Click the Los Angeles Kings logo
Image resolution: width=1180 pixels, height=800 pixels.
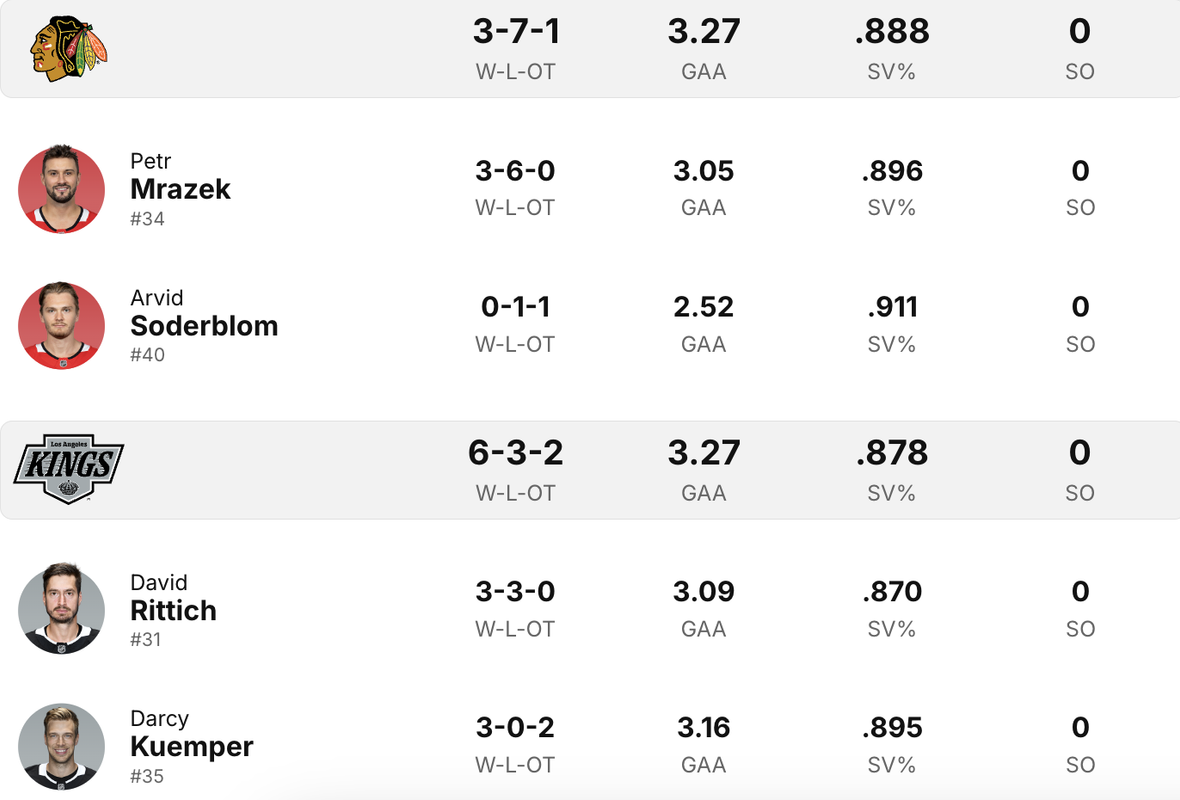(68, 468)
